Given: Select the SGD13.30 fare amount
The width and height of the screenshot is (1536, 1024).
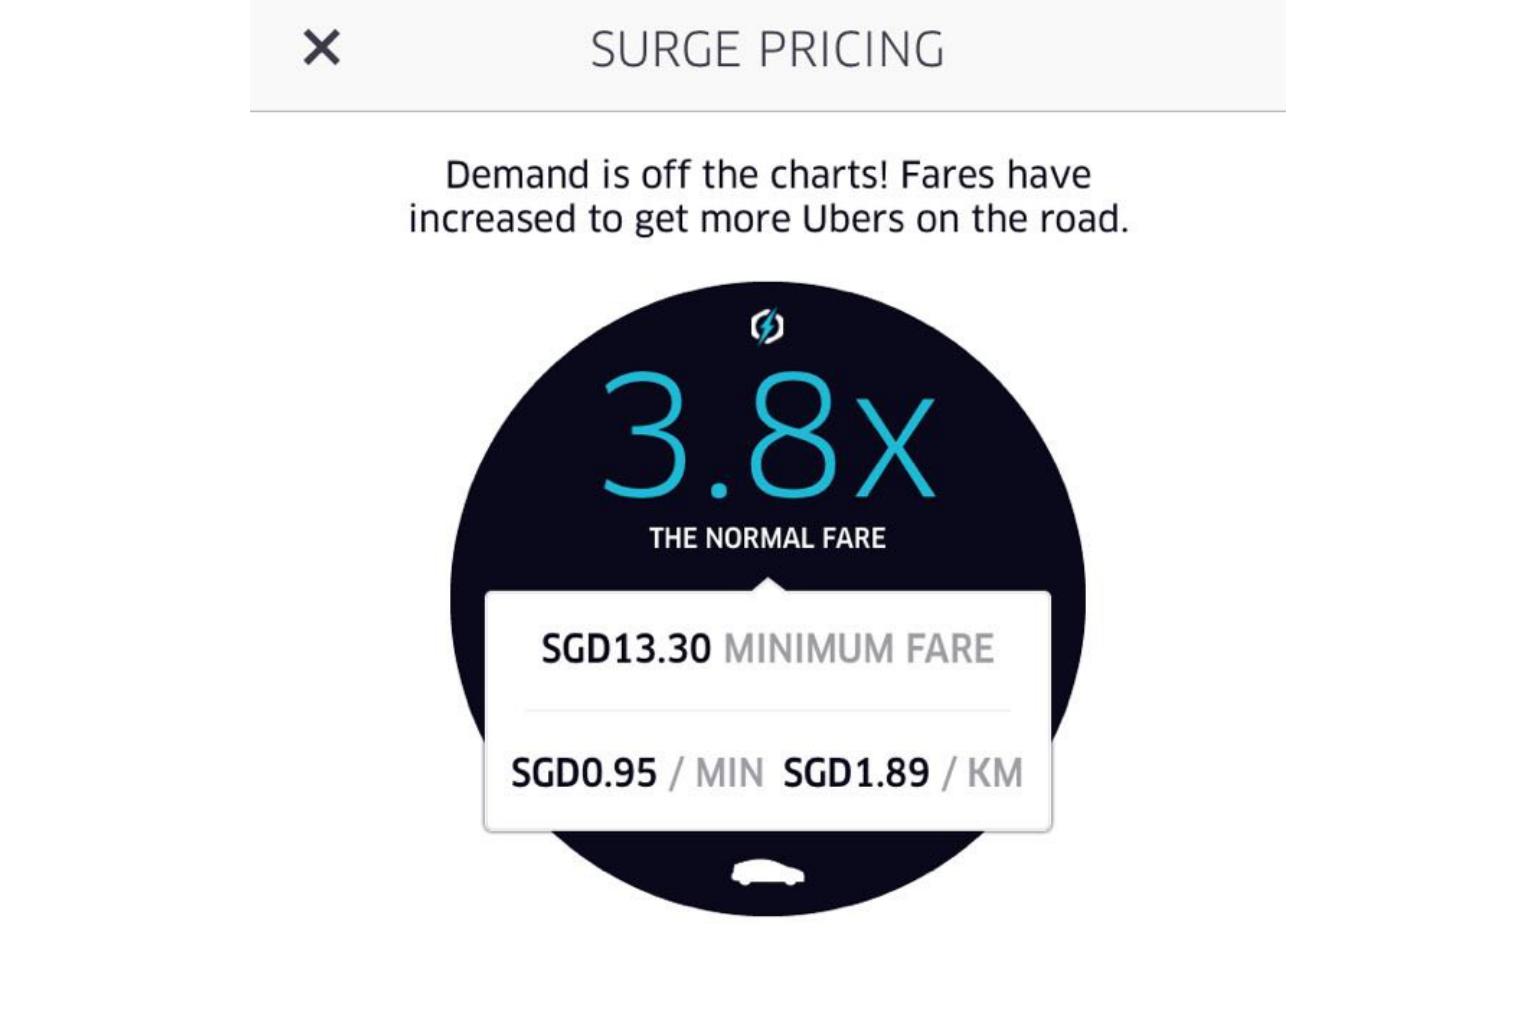Looking at the screenshot, I should [x=626, y=649].
